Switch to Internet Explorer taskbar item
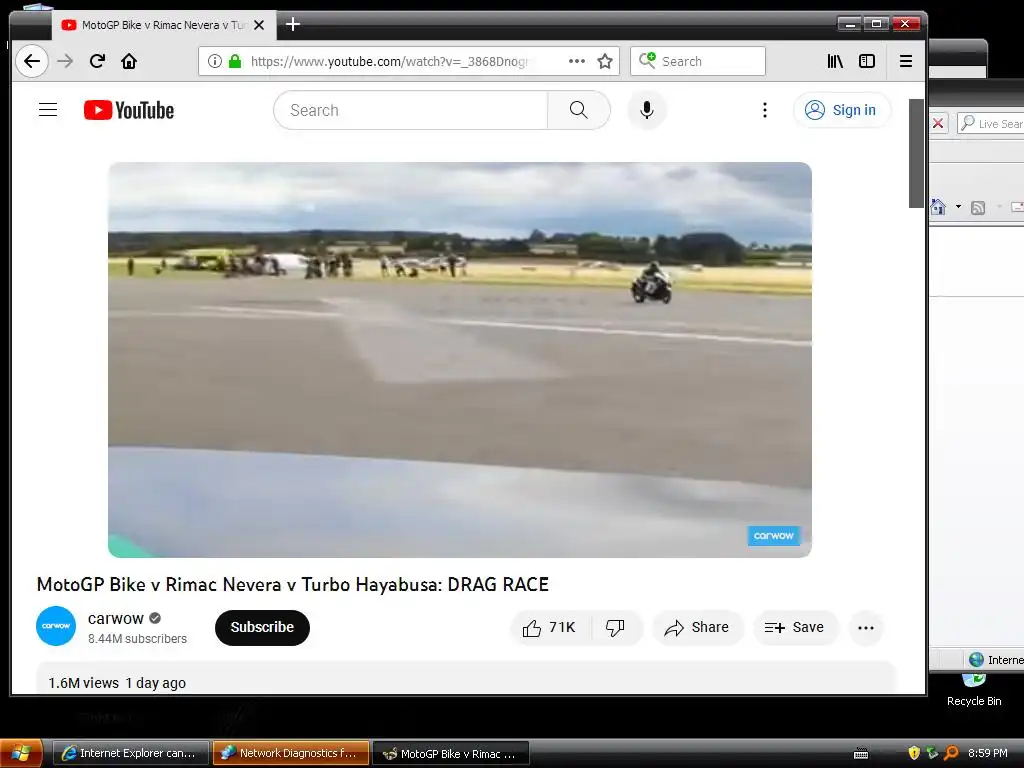The height and width of the screenshot is (768, 1024). point(130,754)
